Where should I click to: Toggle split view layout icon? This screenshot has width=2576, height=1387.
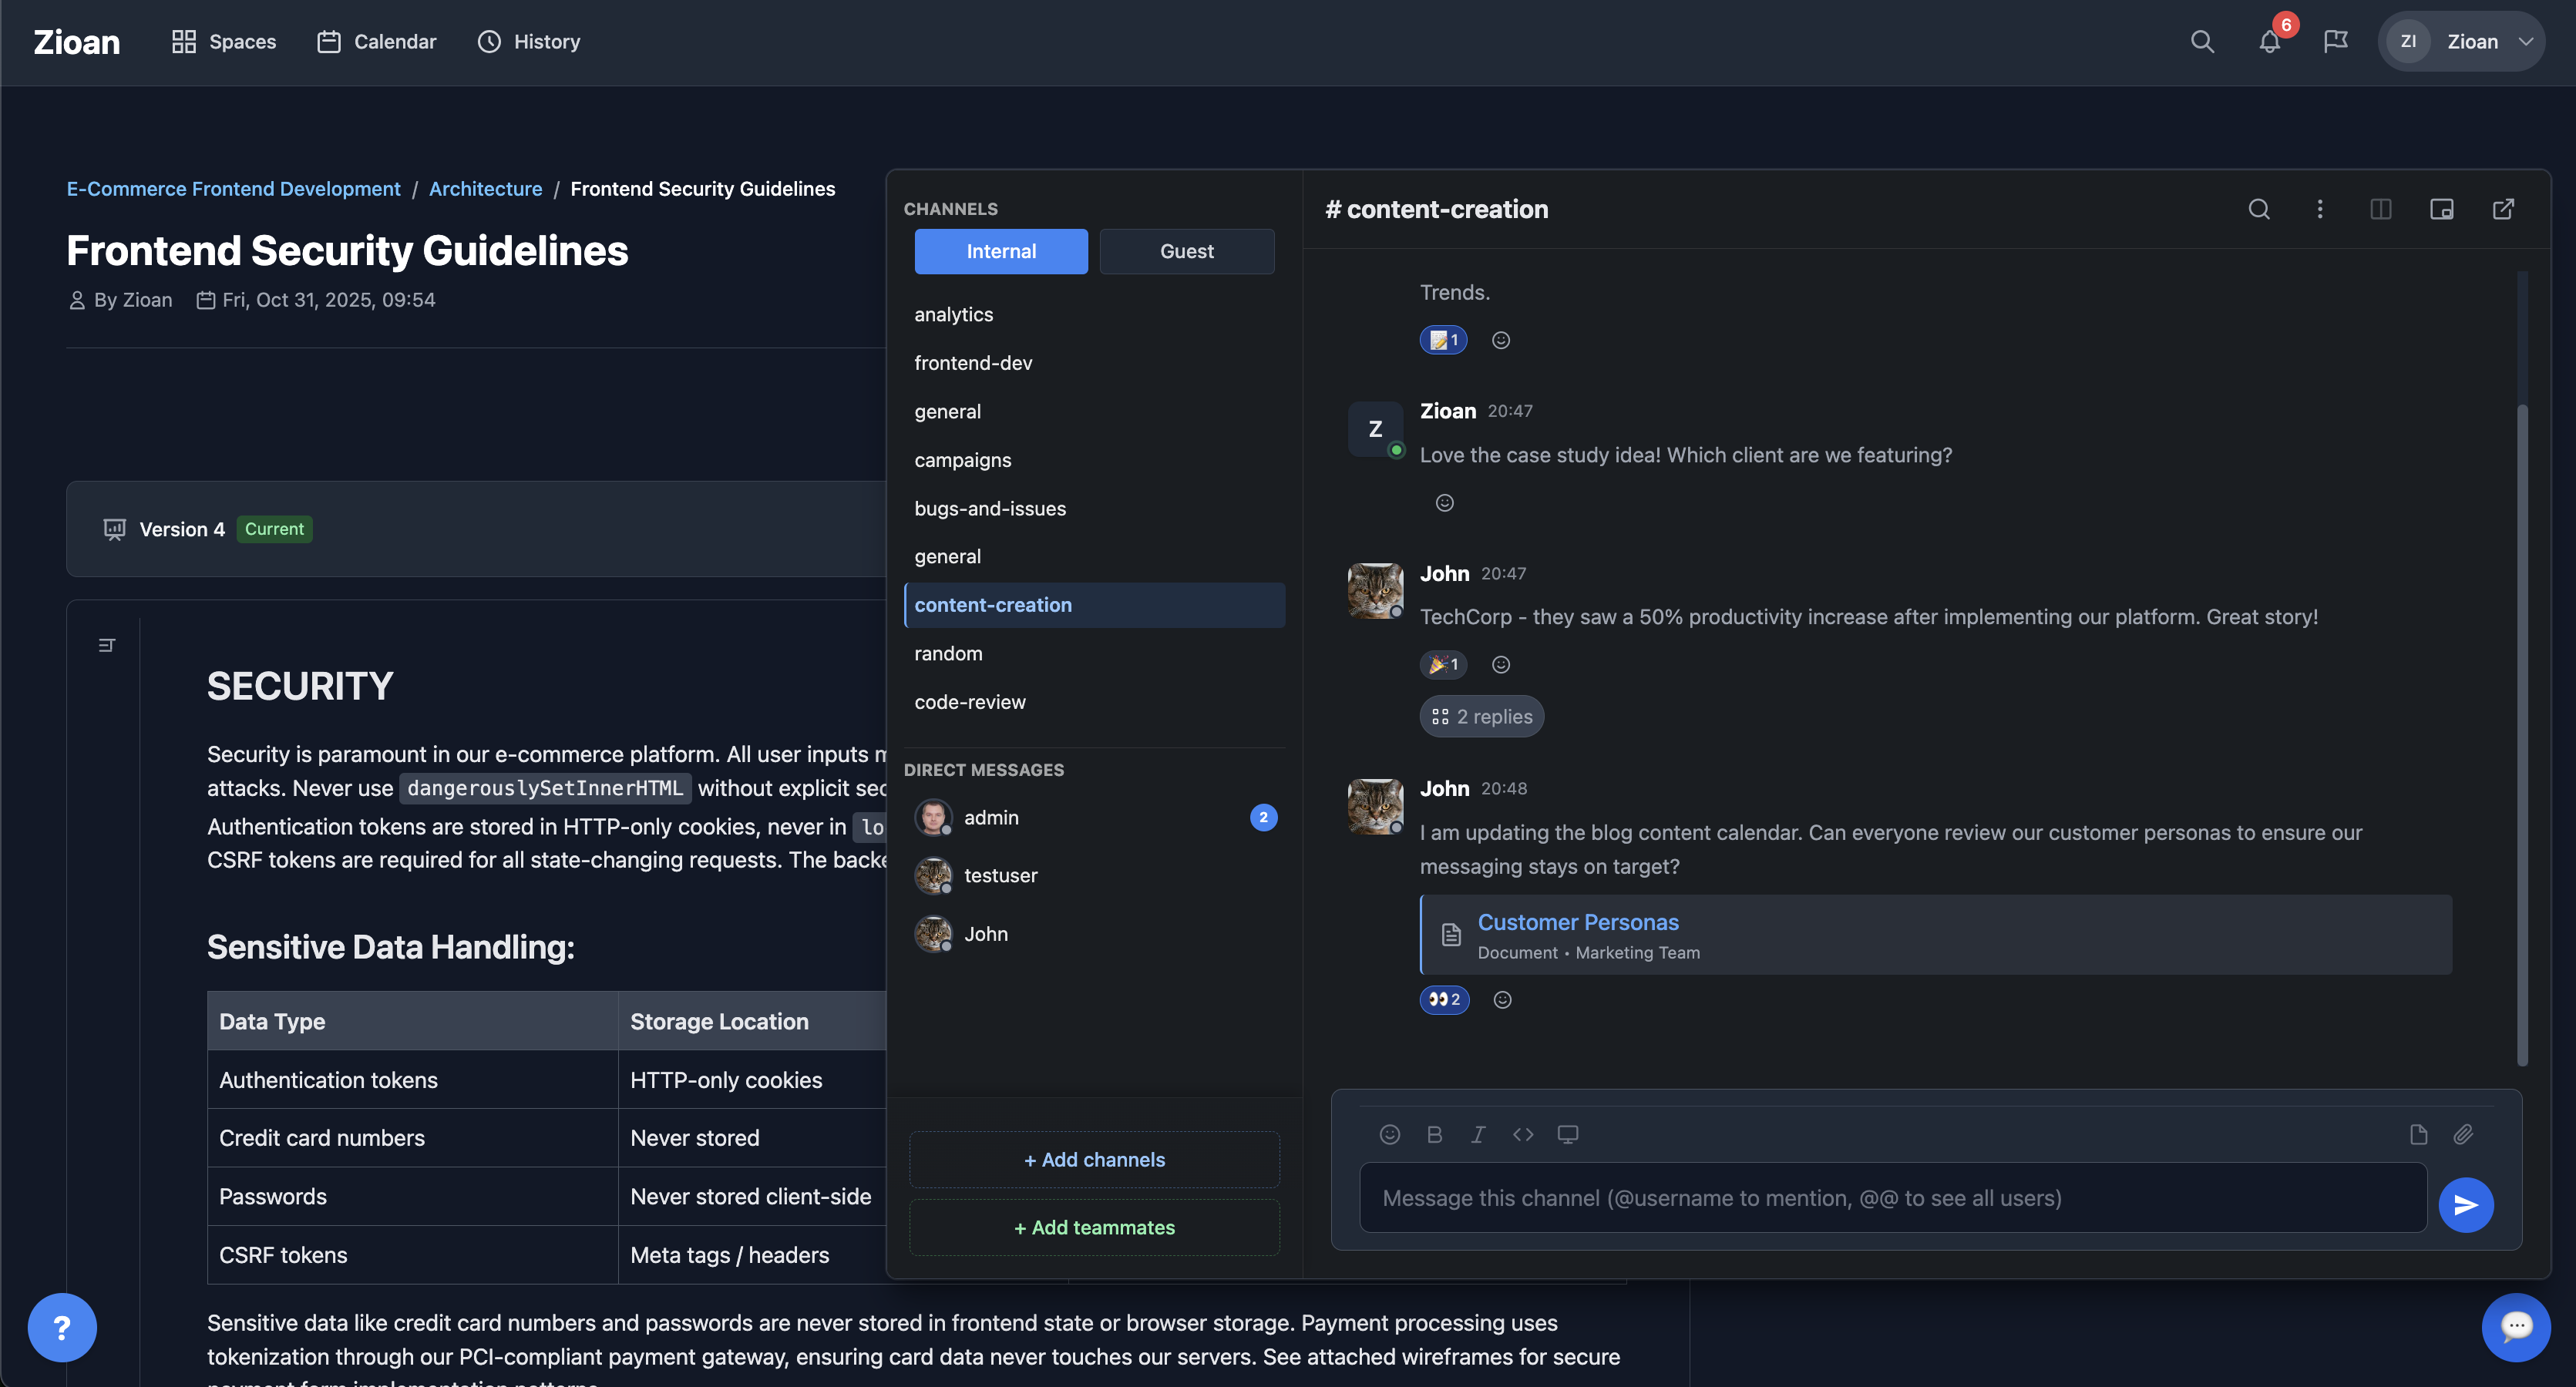coord(2381,209)
